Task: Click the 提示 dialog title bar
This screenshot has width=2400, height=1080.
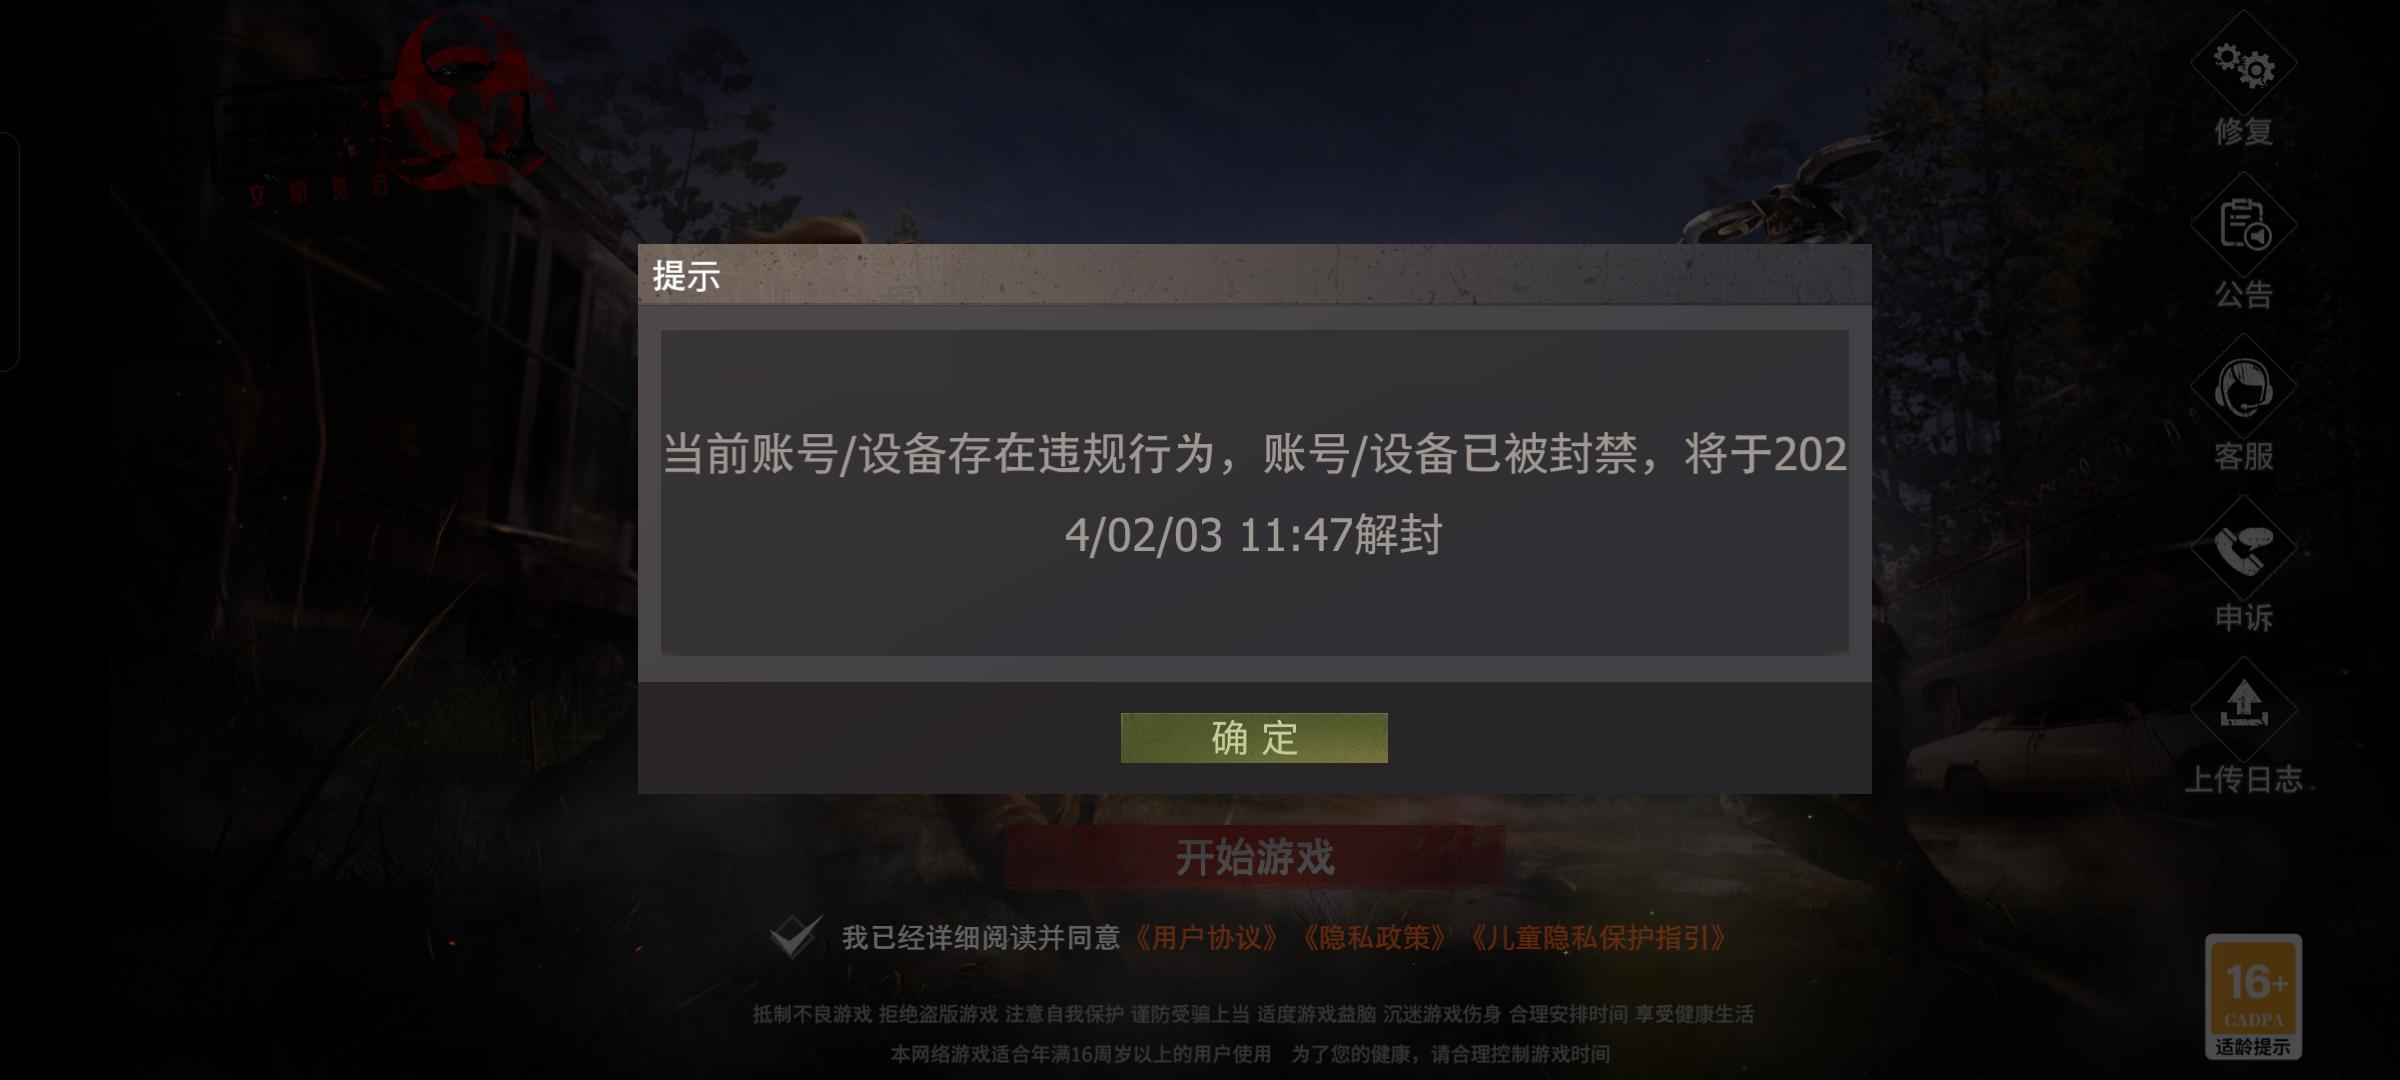Action: point(1254,274)
